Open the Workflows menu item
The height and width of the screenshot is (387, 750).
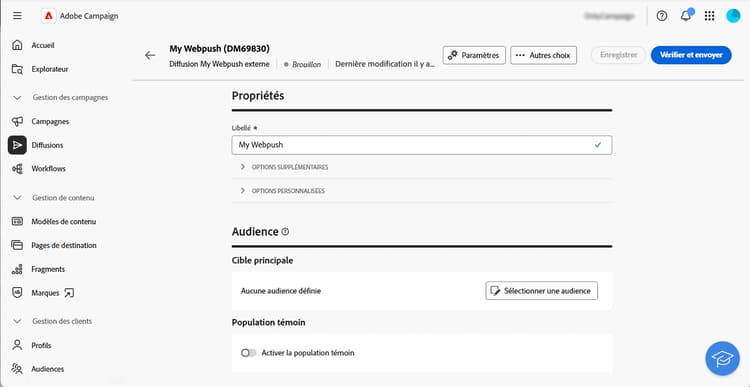(48, 169)
